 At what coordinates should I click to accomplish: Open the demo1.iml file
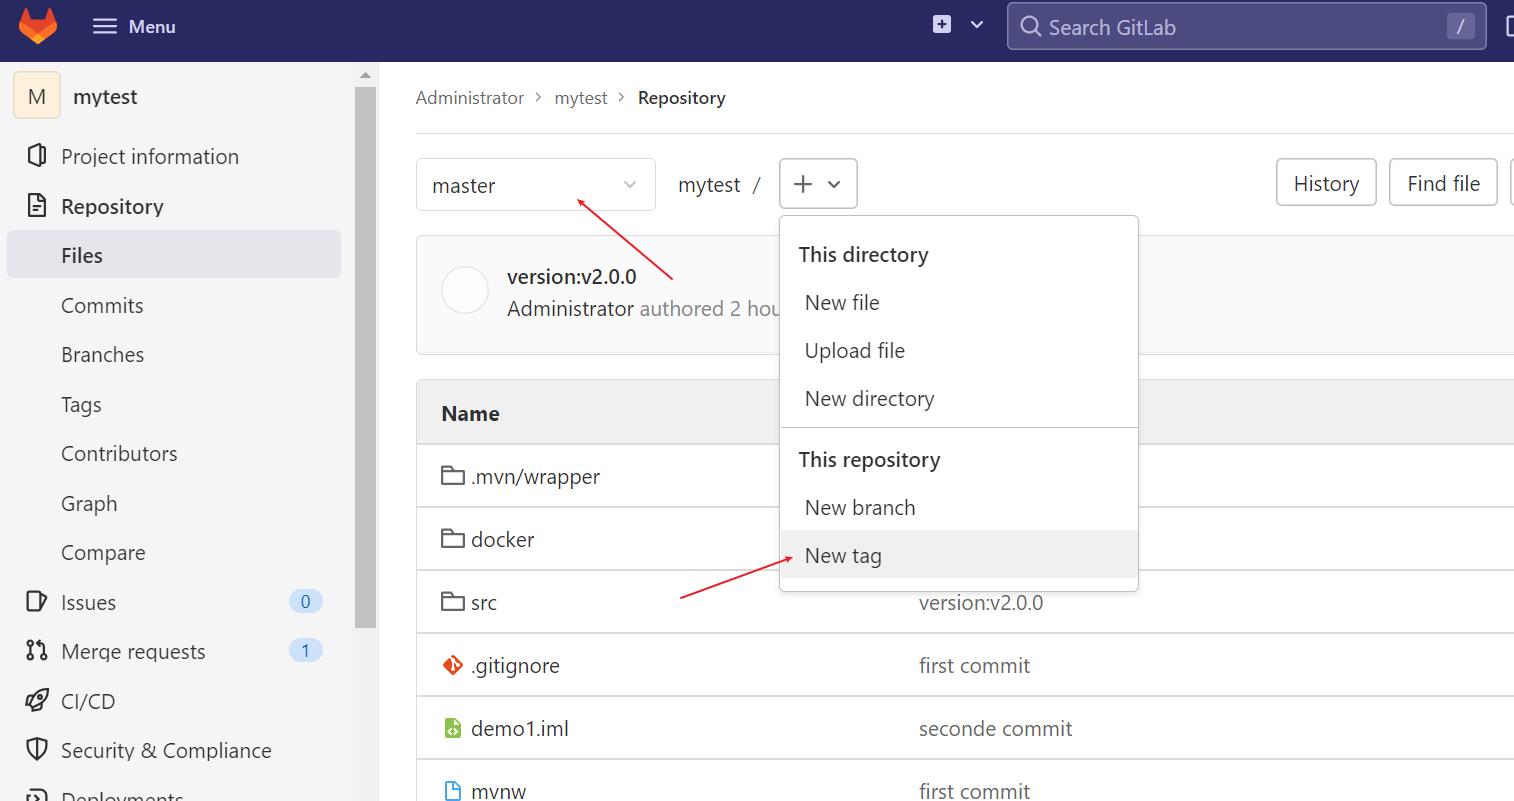[x=520, y=729]
